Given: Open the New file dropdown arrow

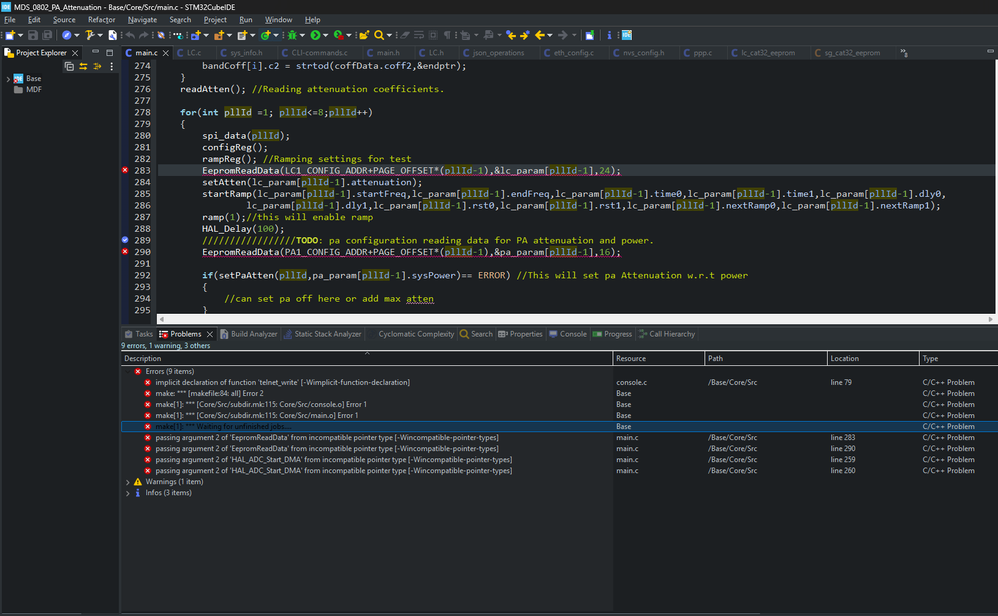Looking at the screenshot, I should (20, 36).
